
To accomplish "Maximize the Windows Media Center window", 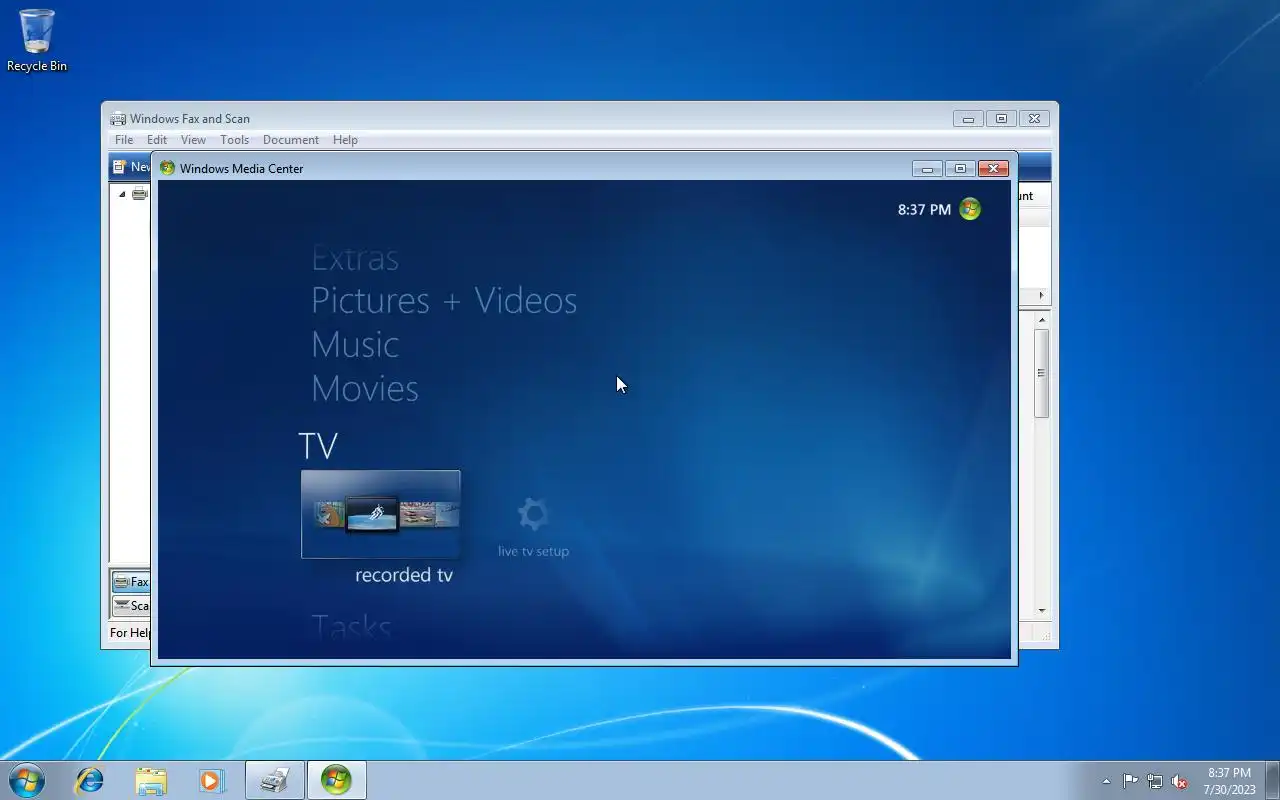I will point(960,168).
